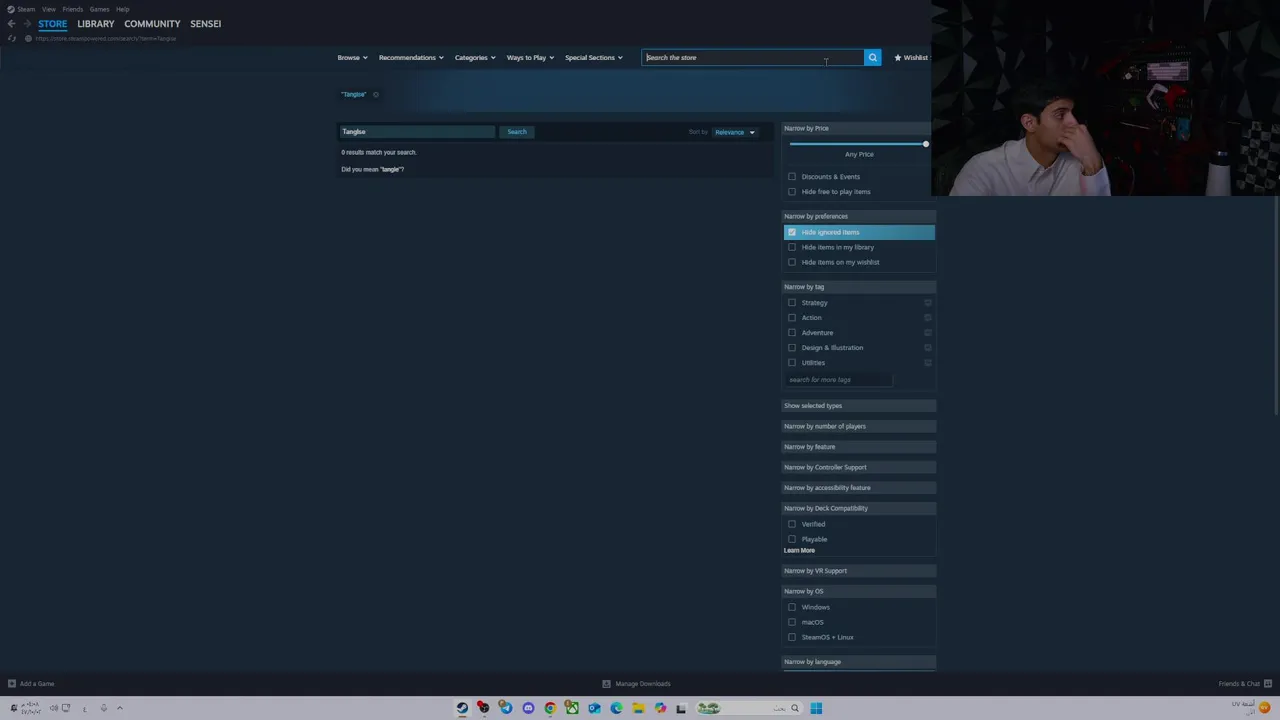Expand Narrow by Controller Support
Image resolution: width=1280 pixels, height=720 pixels.
[859, 467]
